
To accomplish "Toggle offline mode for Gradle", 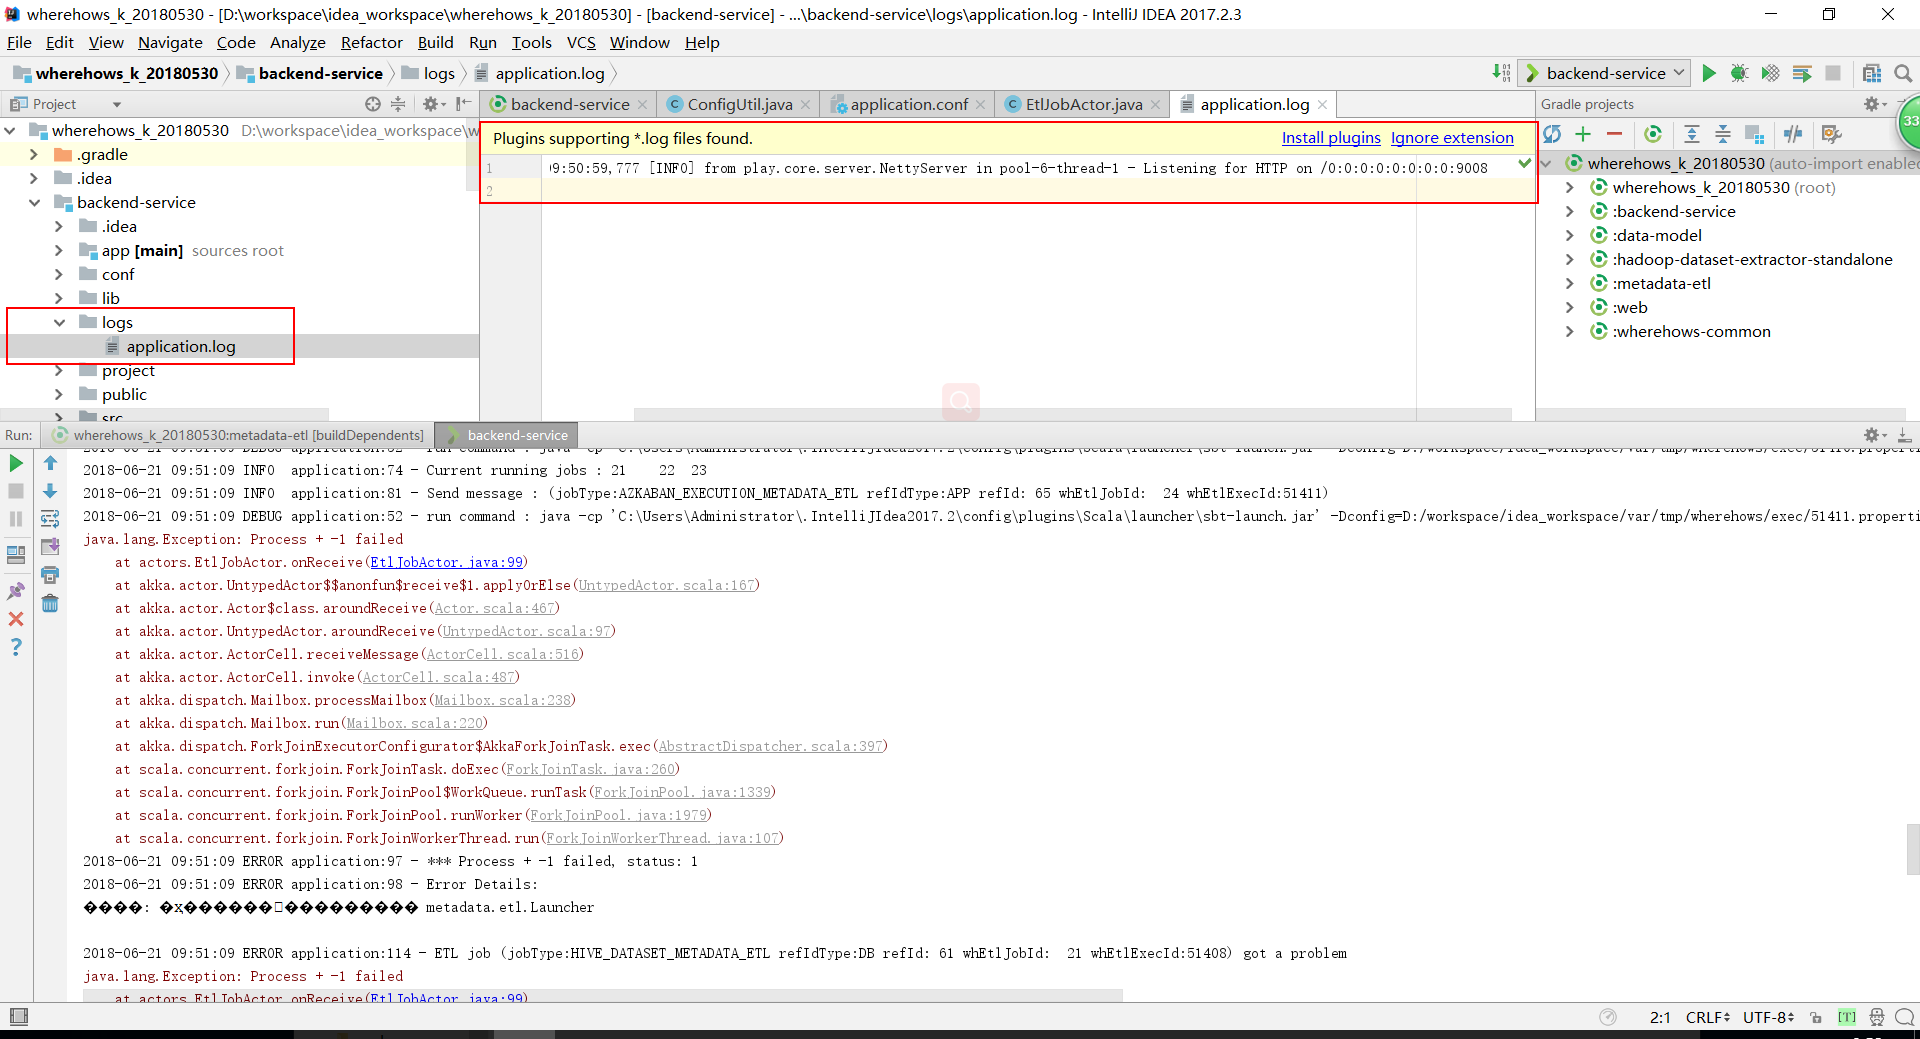I will click(x=1793, y=134).
